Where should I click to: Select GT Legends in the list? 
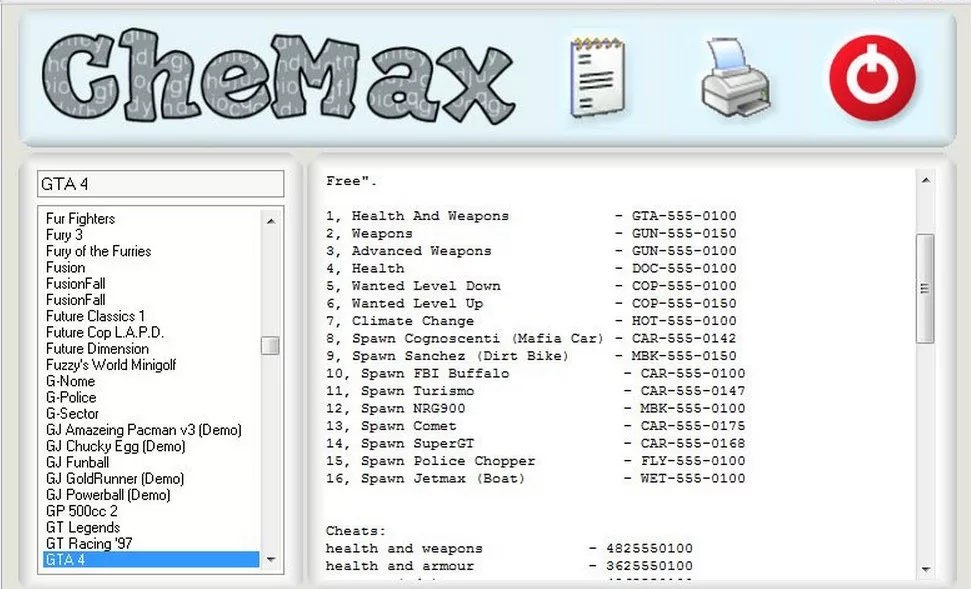(x=83, y=527)
